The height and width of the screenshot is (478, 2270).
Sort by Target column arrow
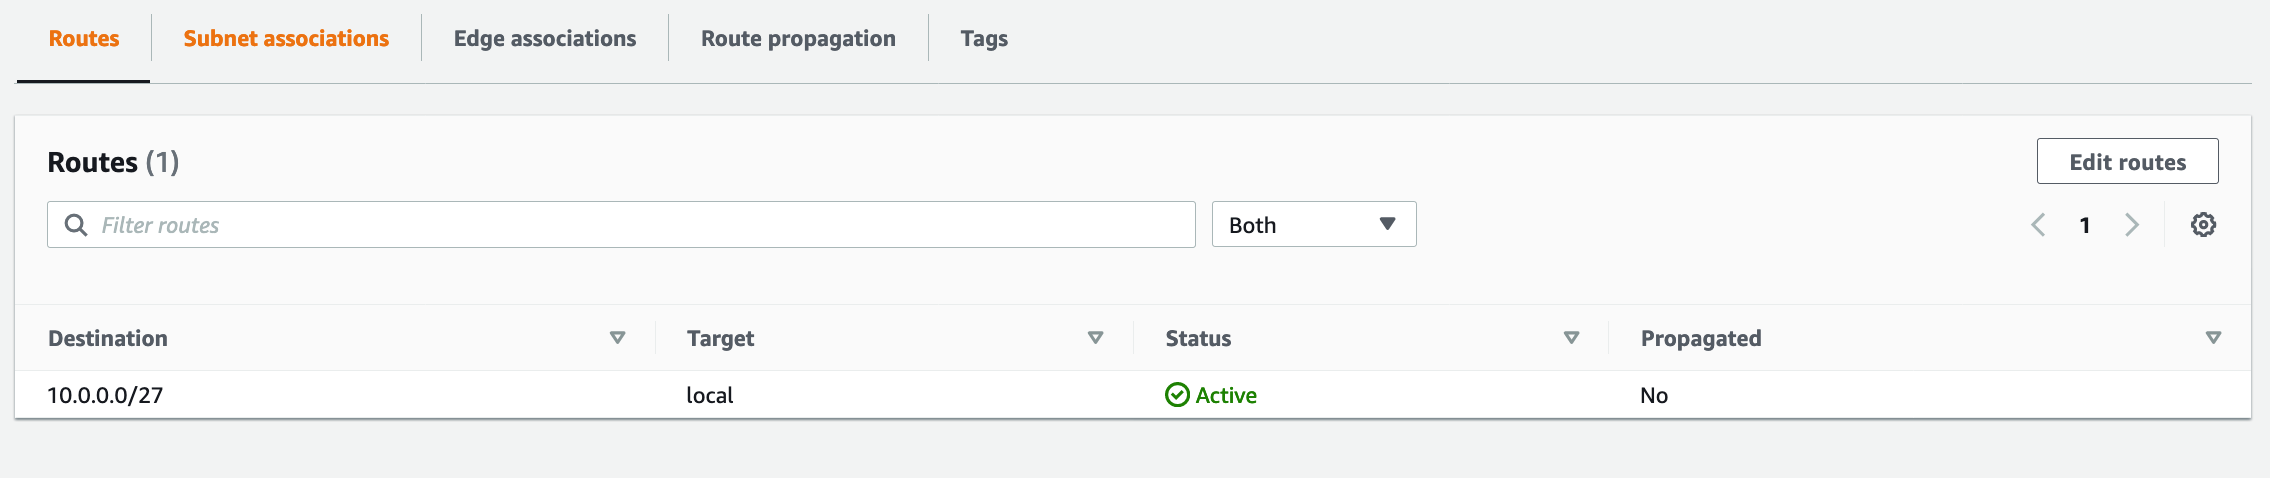tap(1095, 338)
